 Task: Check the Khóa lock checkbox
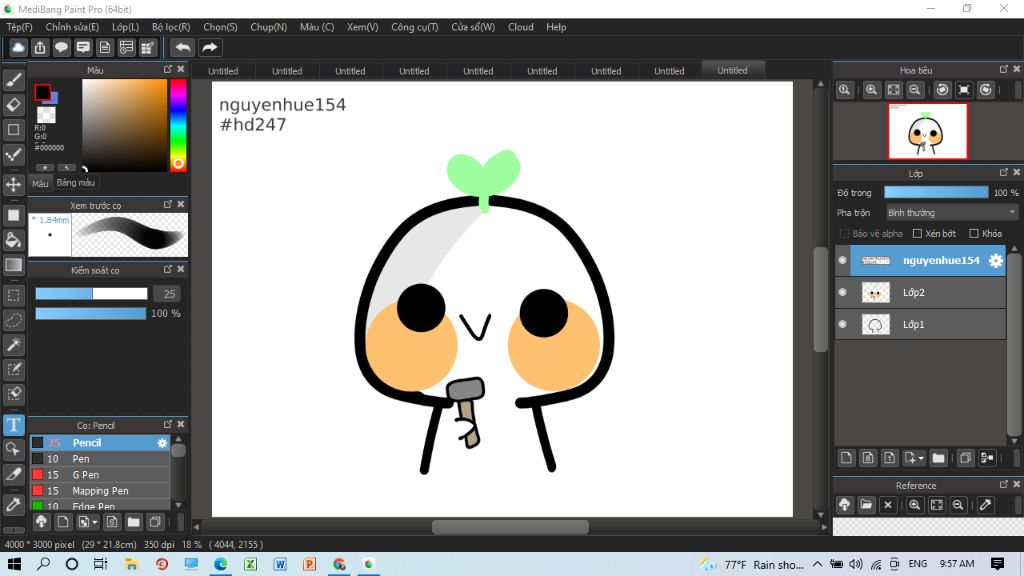[974, 233]
